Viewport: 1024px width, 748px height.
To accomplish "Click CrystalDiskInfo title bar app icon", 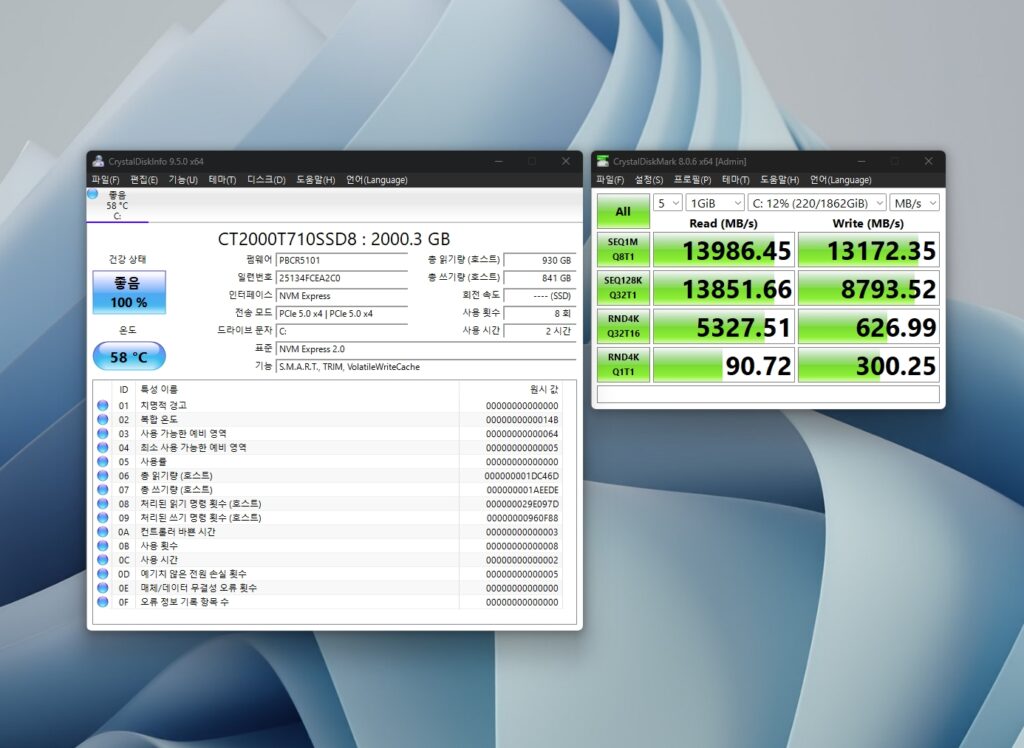I will coord(98,161).
